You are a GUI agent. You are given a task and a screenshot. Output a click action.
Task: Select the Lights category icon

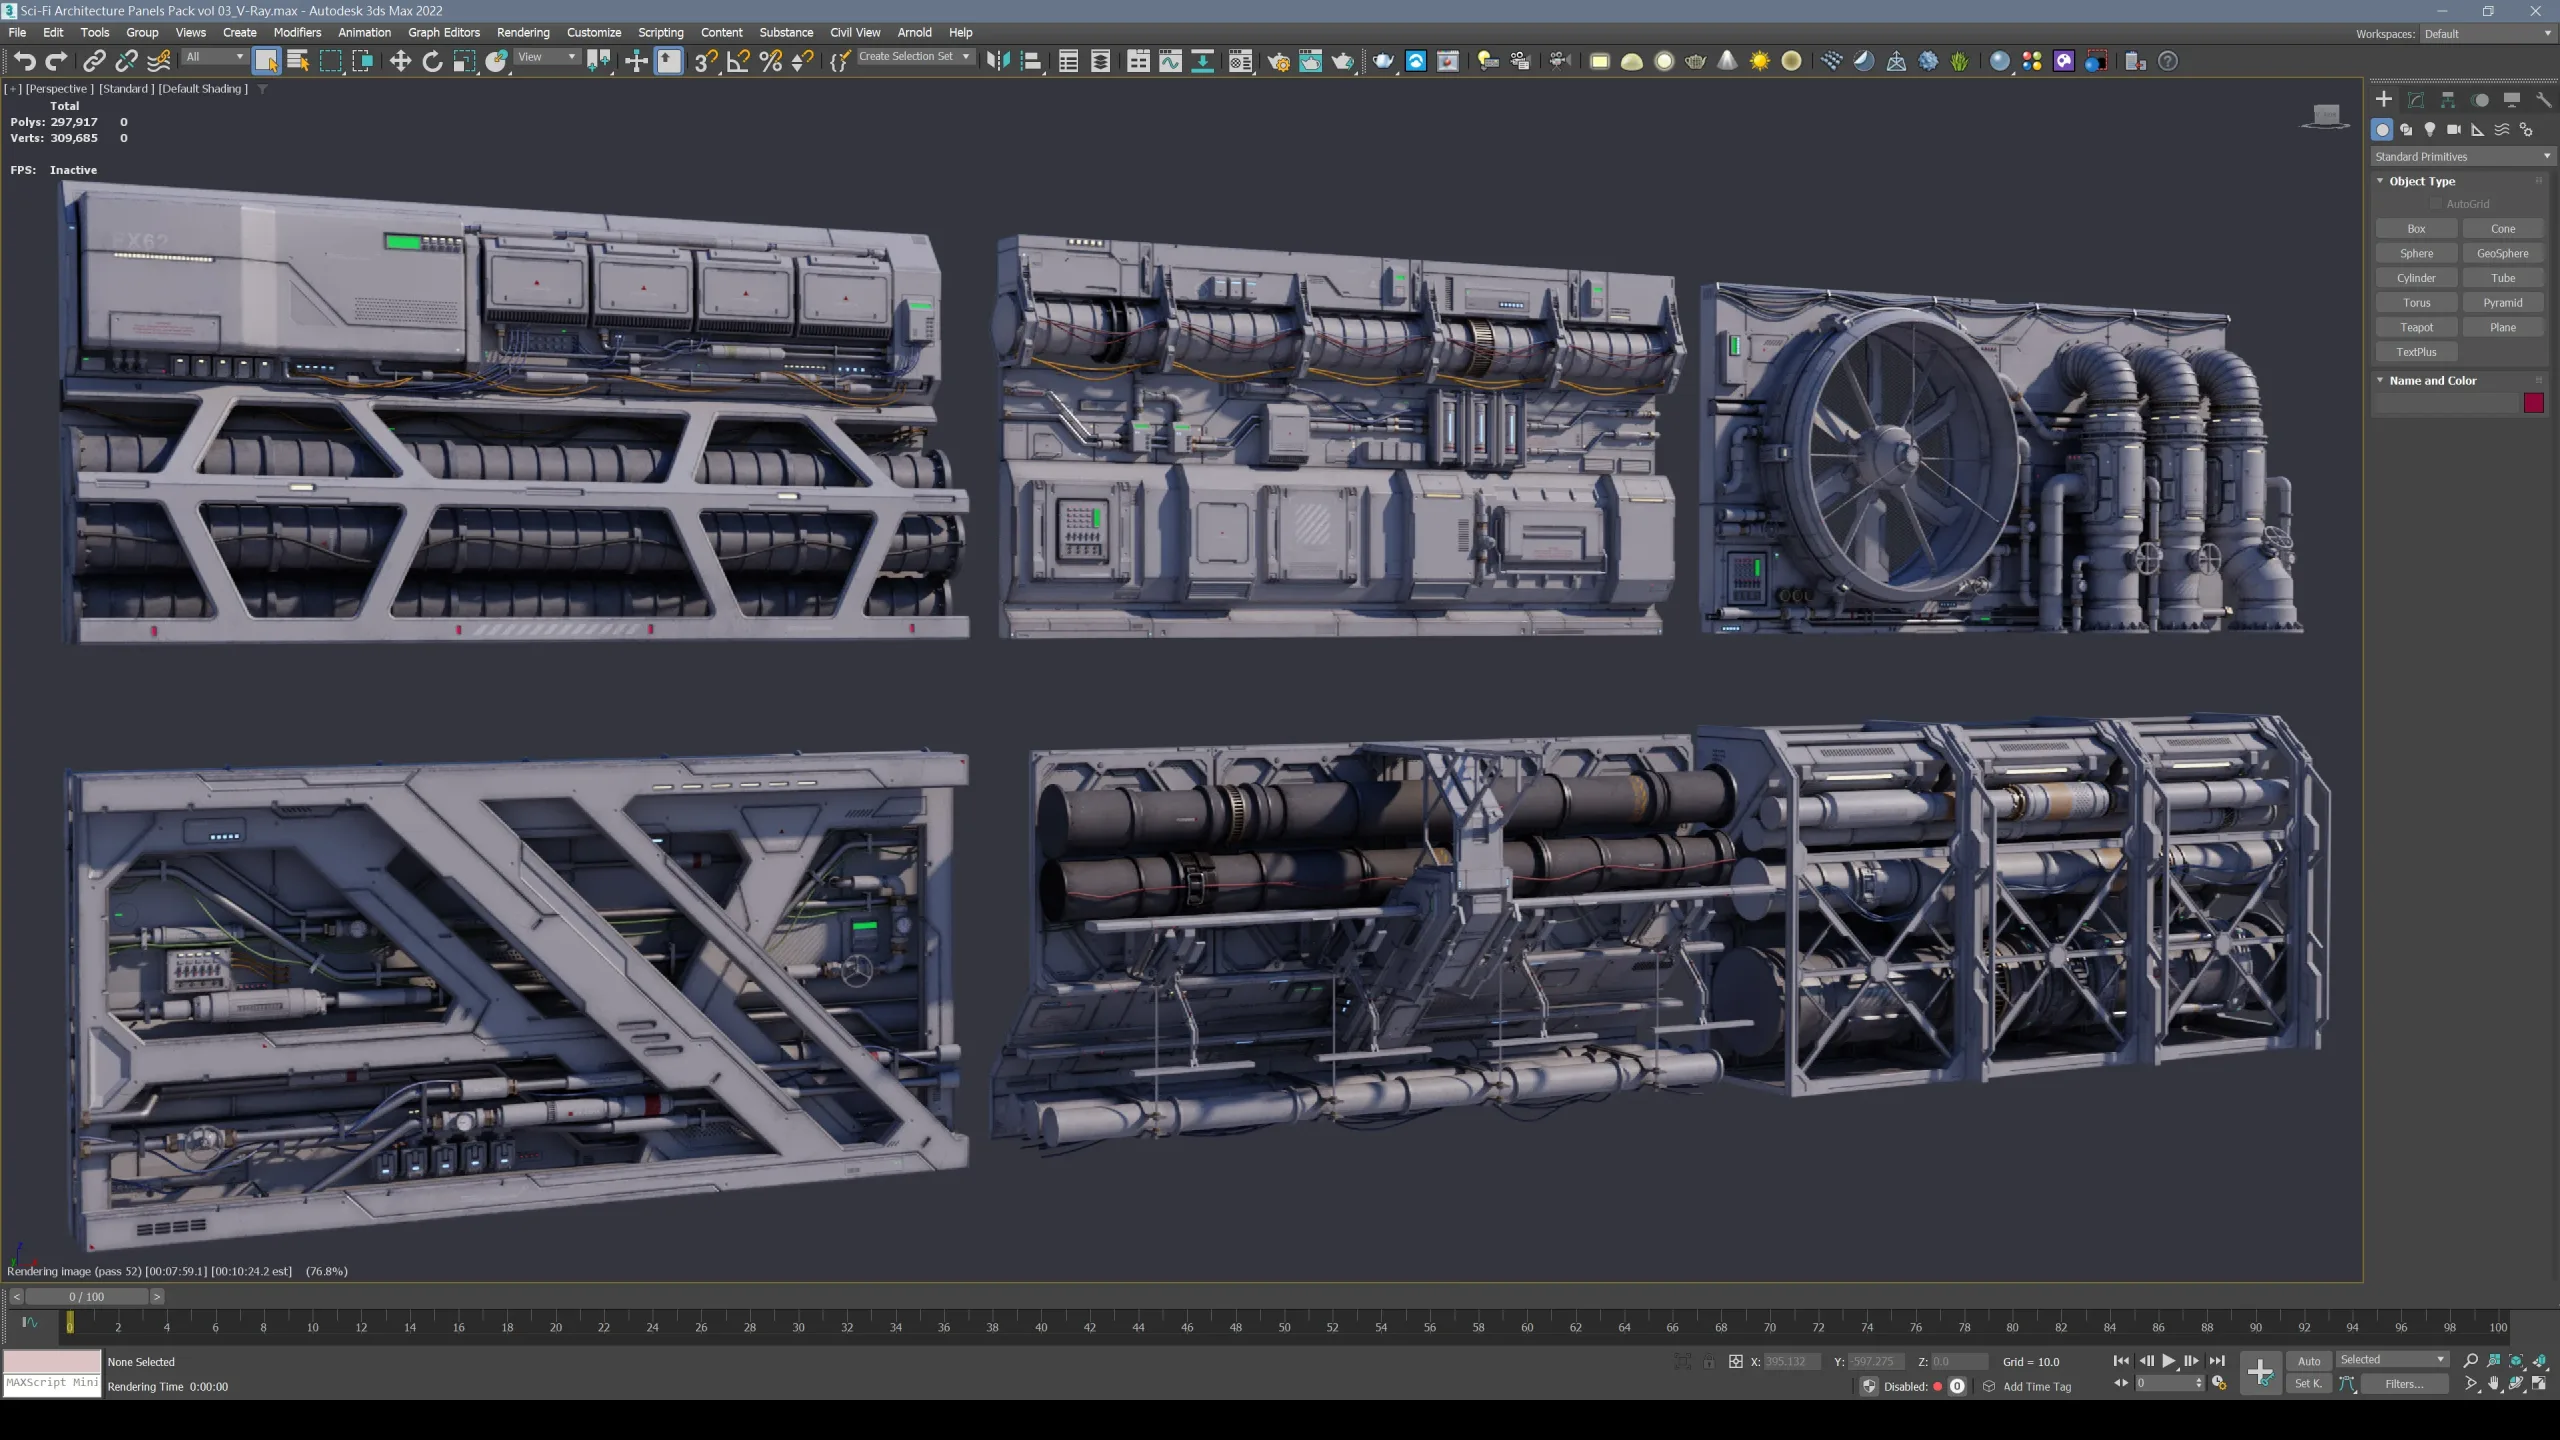(2430, 130)
